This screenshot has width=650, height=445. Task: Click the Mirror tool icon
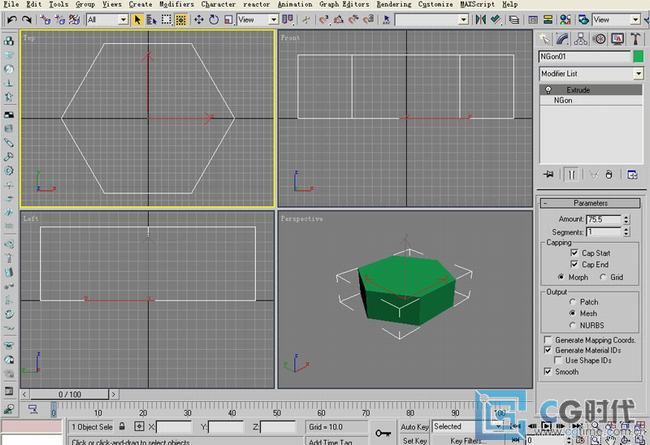(481, 19)
